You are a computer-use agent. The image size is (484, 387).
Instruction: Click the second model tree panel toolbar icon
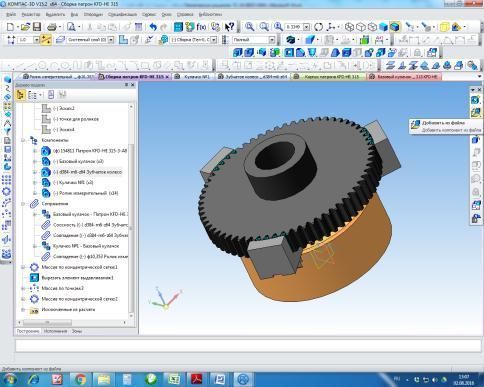33,95
